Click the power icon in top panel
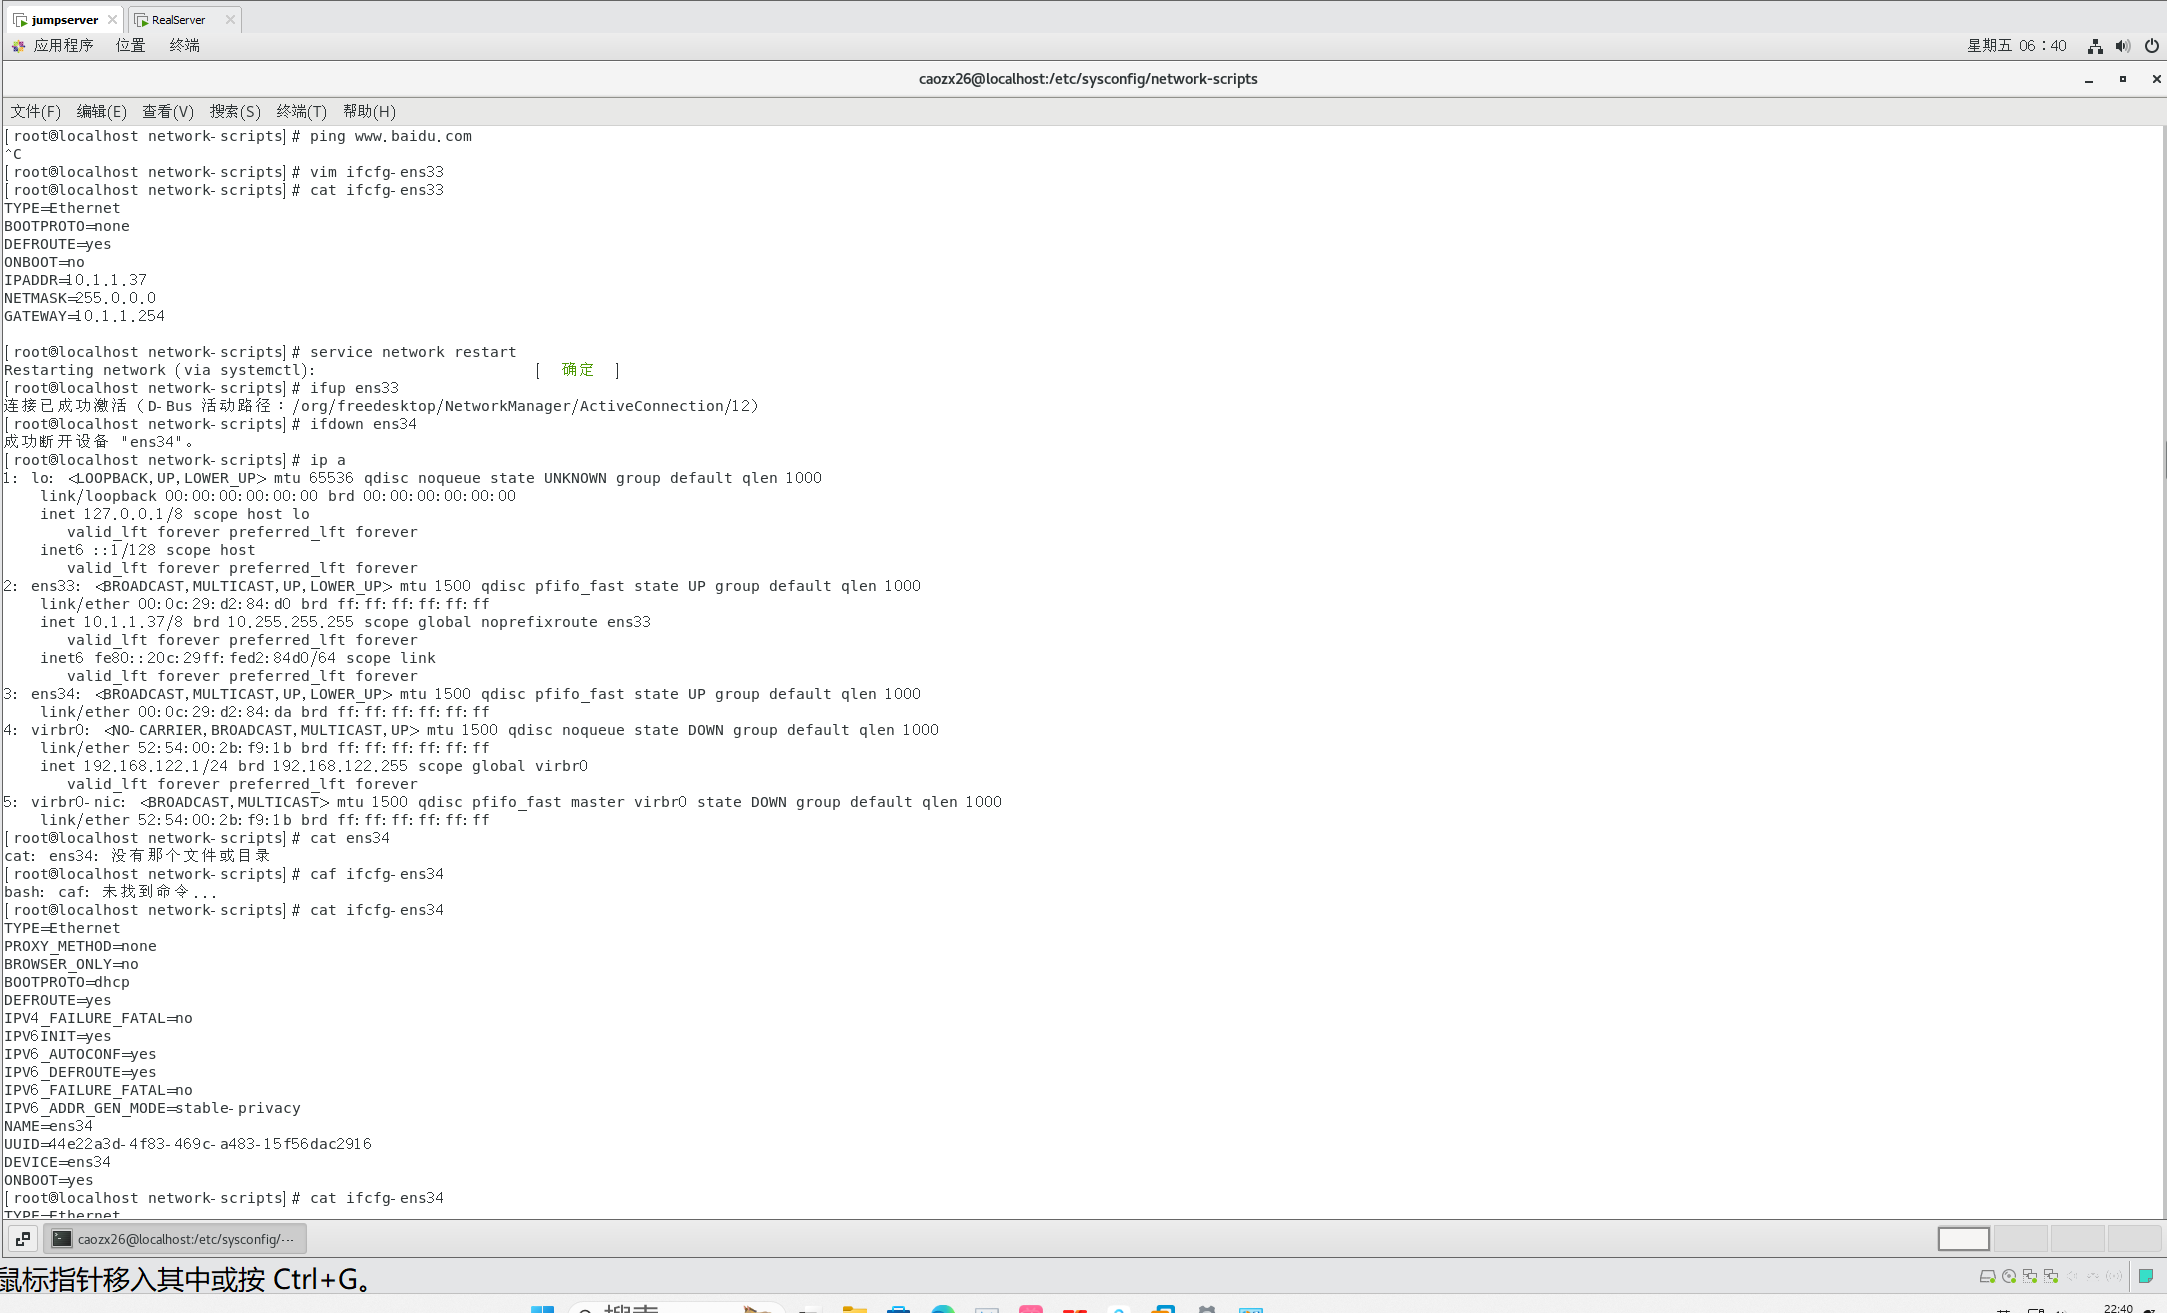Viewport: 2167px width, 1313px height. [x=2152, y=46]
